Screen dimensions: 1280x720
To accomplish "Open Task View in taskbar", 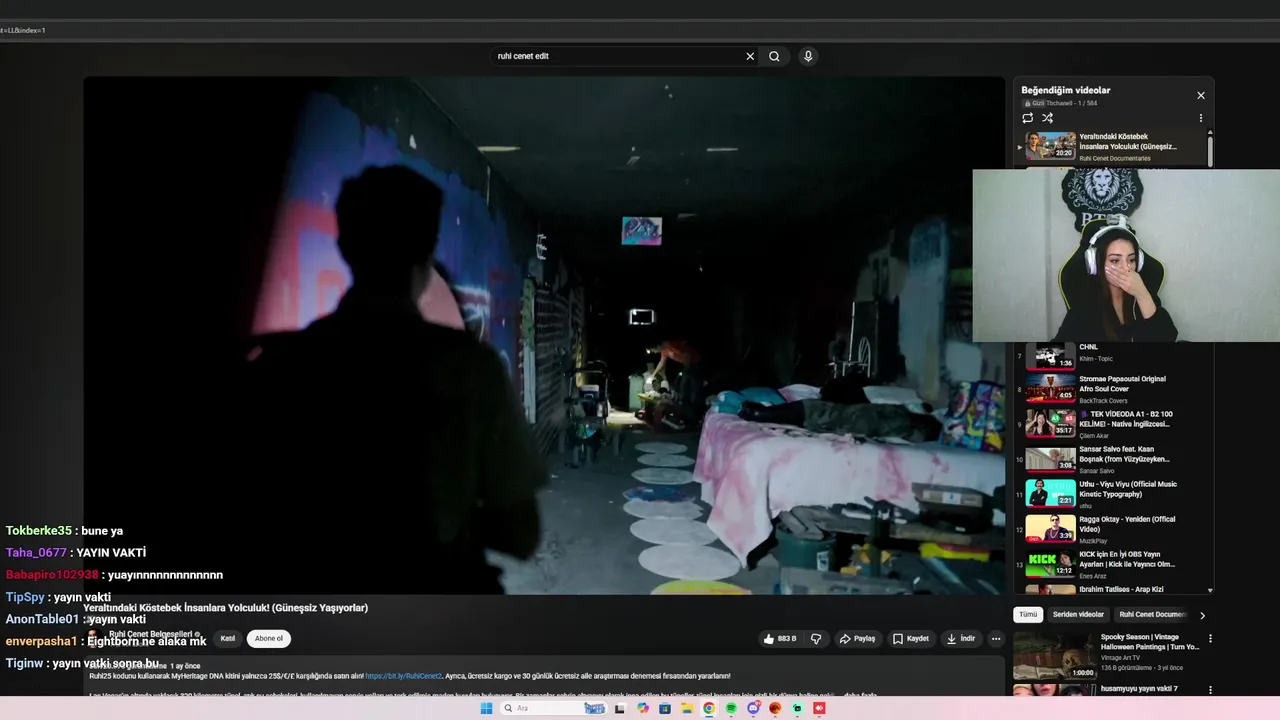I will (619, 708).
